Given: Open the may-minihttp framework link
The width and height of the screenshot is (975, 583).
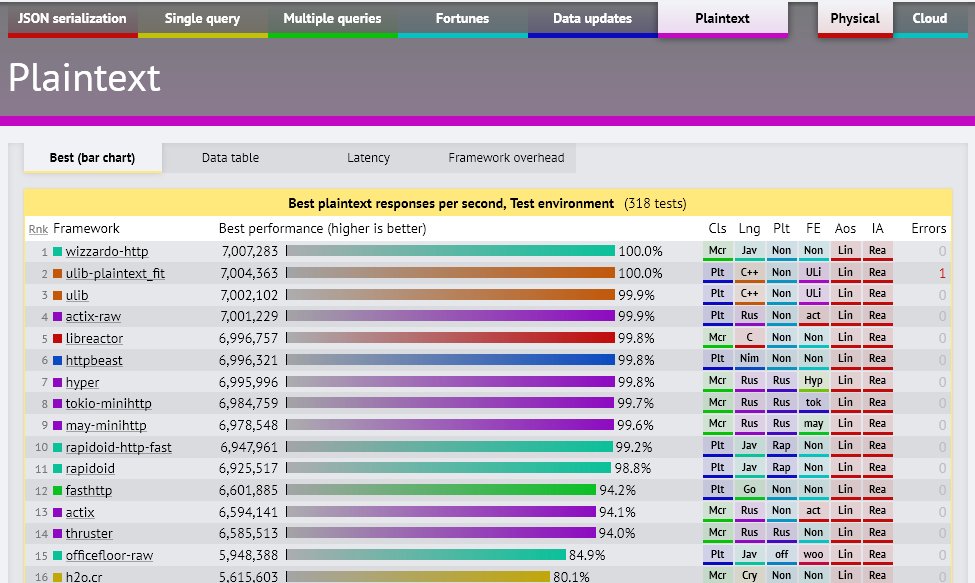Looking at the screenshot, I should click(x=106, y=426).
